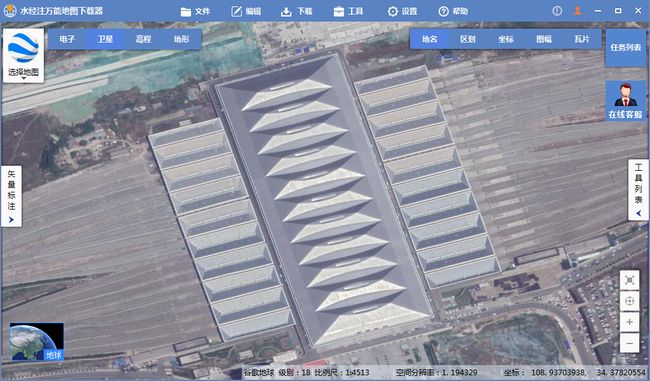Click the app logo in title bar
The height and width of the screenshot is (381, 650).
pyautogui.click(x=10, y=11)
